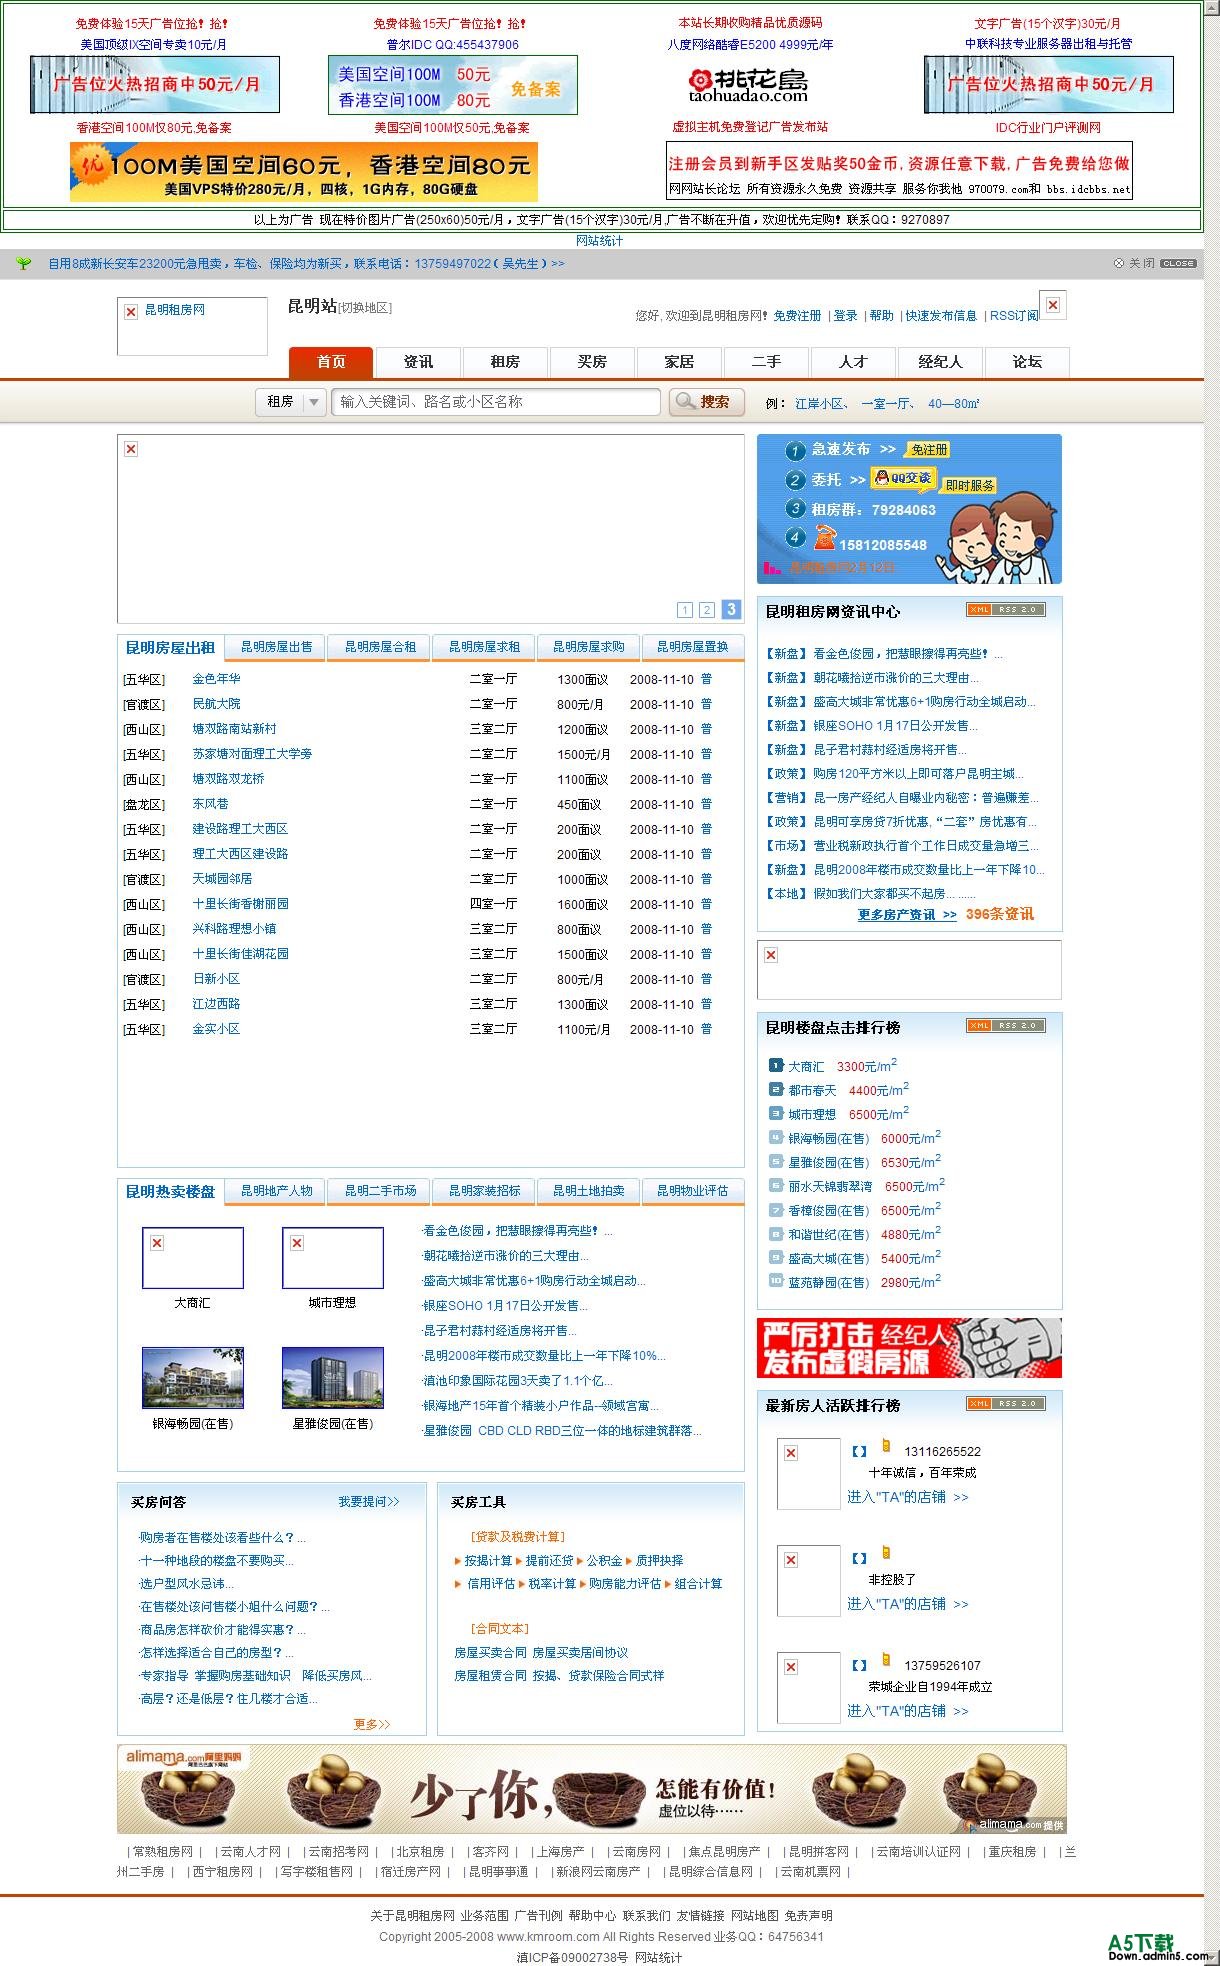Click the green sprout icon in notice bar
Viewport: 1220px width, 1966px height.
[24, 264]
